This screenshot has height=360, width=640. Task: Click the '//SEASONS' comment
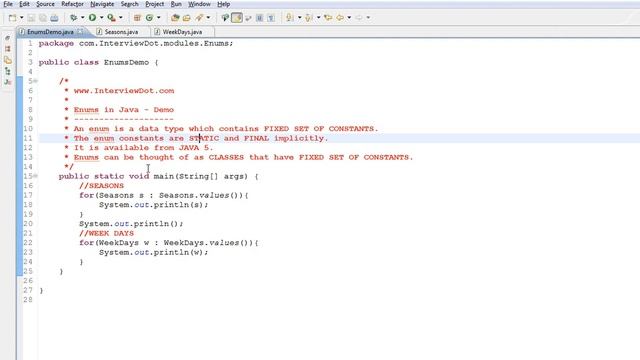click(101, 186)
